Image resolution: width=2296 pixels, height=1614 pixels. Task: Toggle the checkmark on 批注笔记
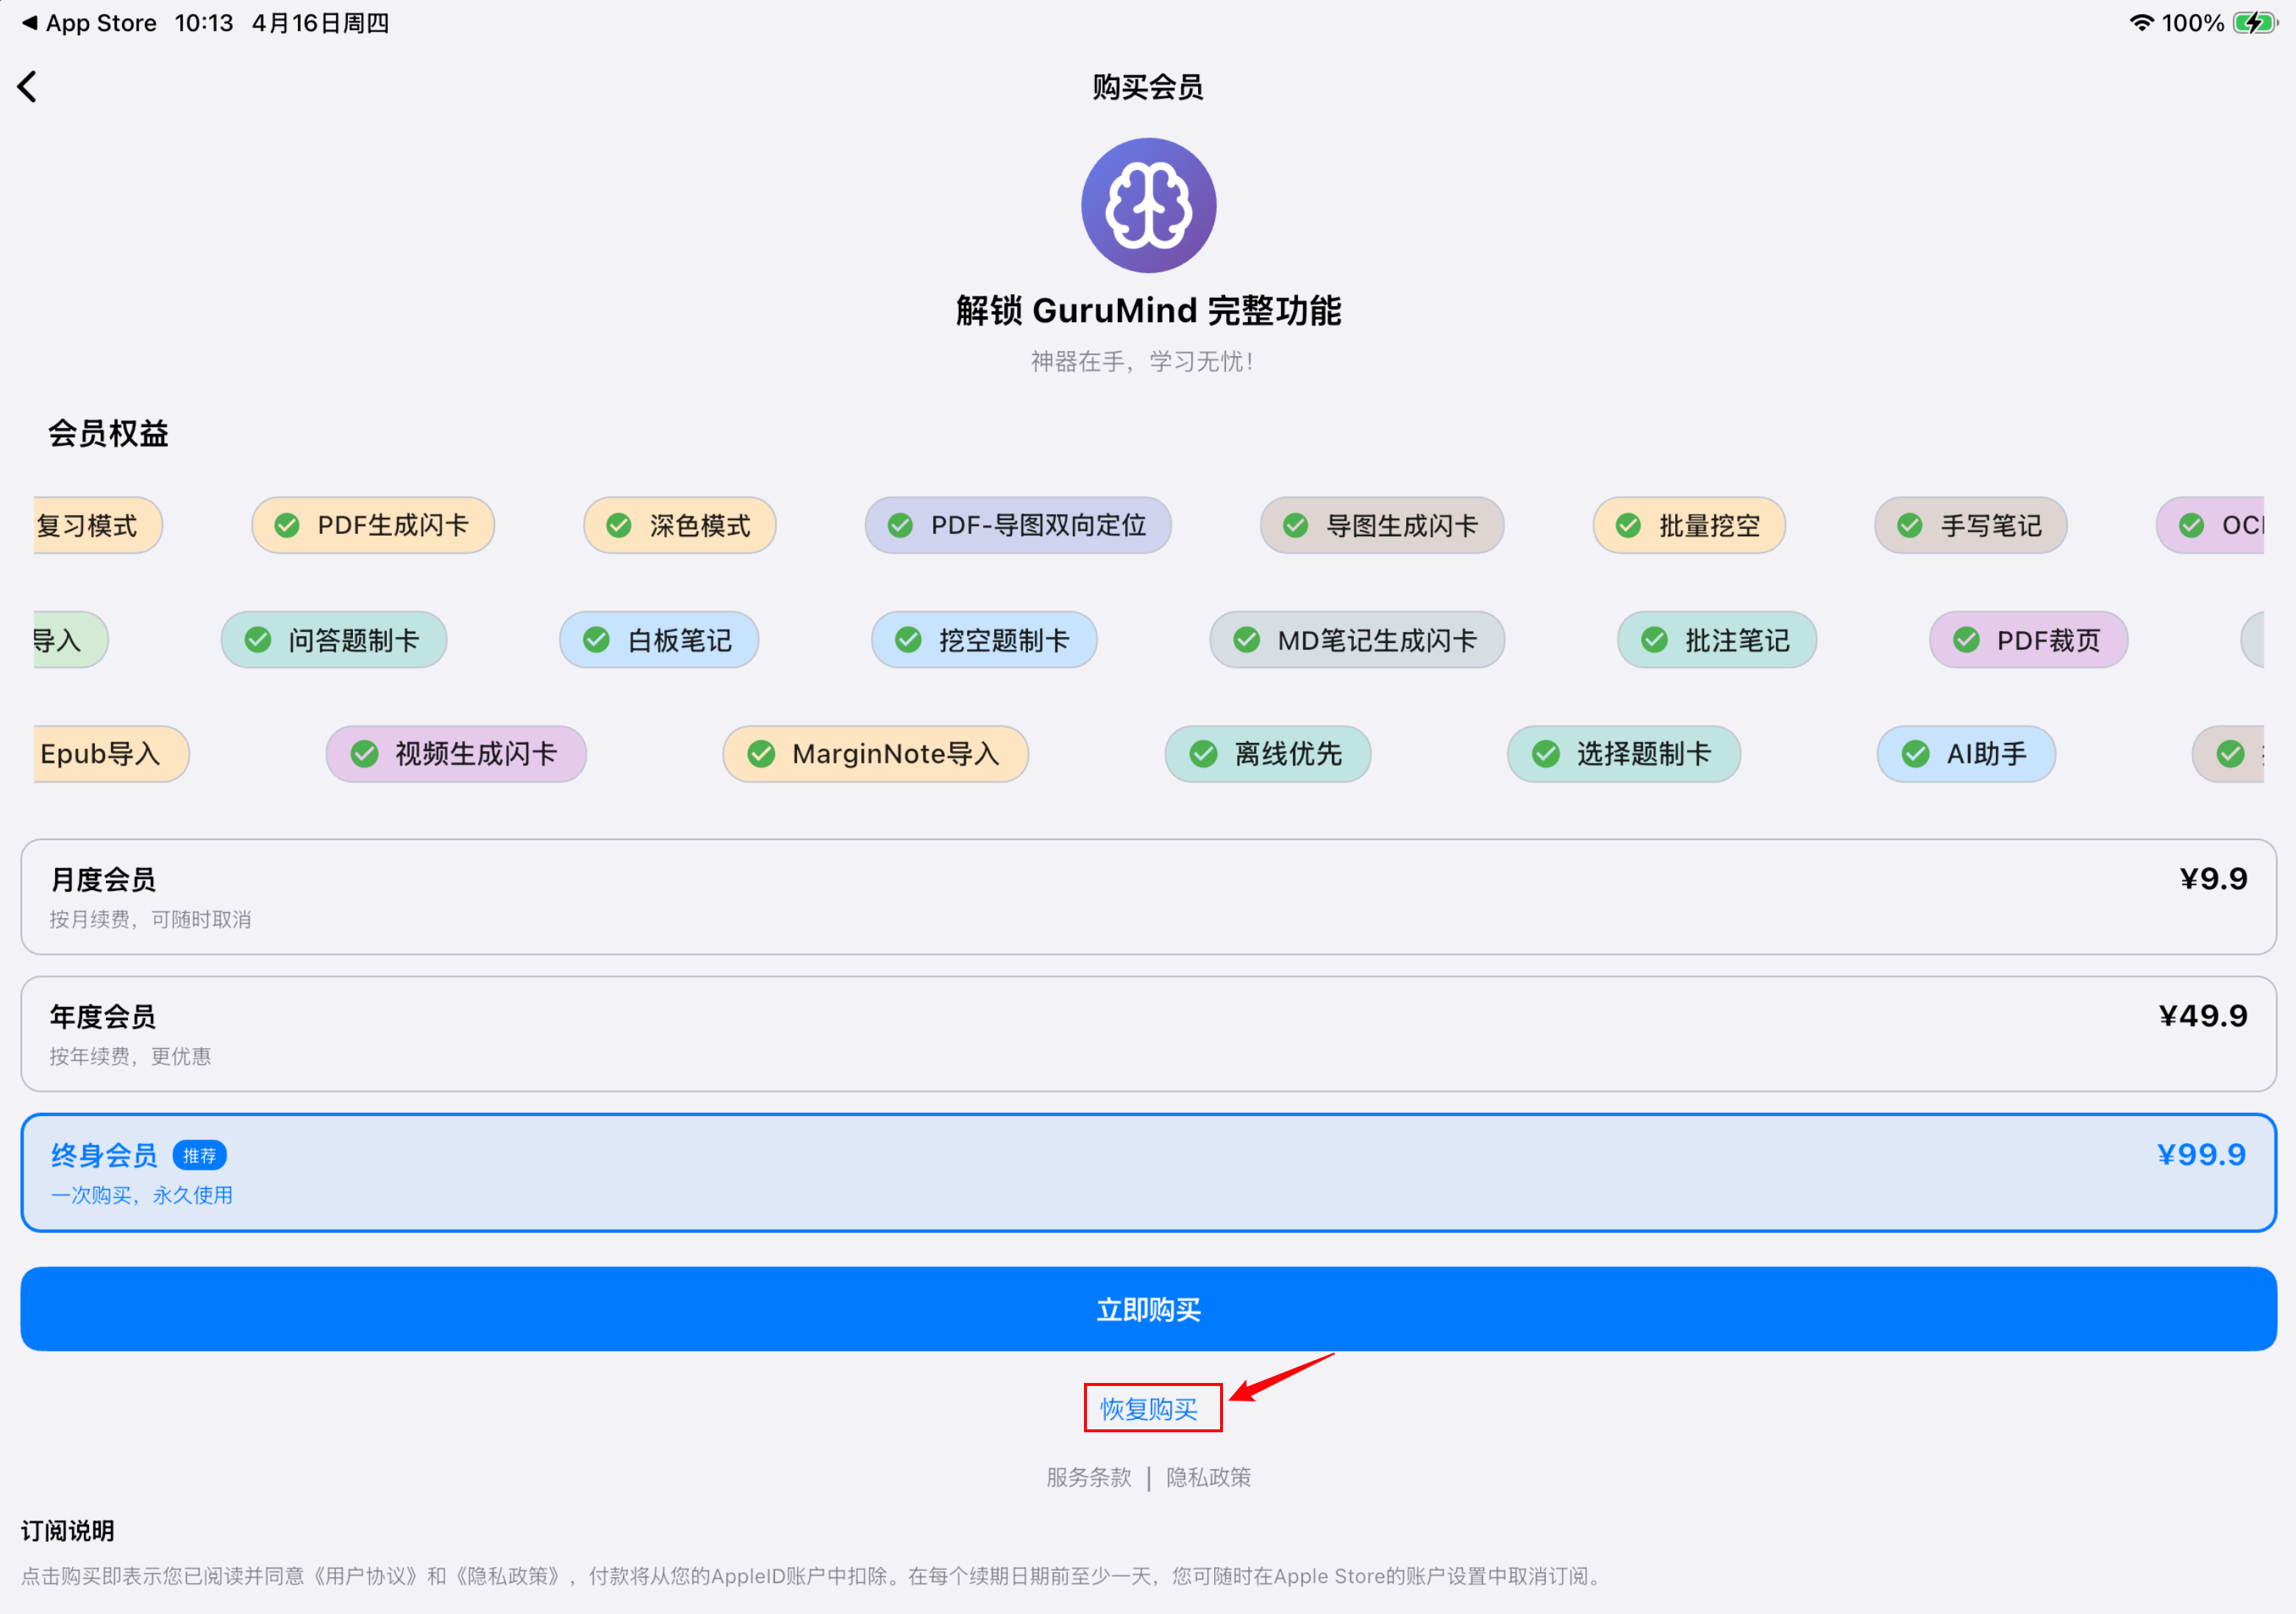coord(1655,640)
